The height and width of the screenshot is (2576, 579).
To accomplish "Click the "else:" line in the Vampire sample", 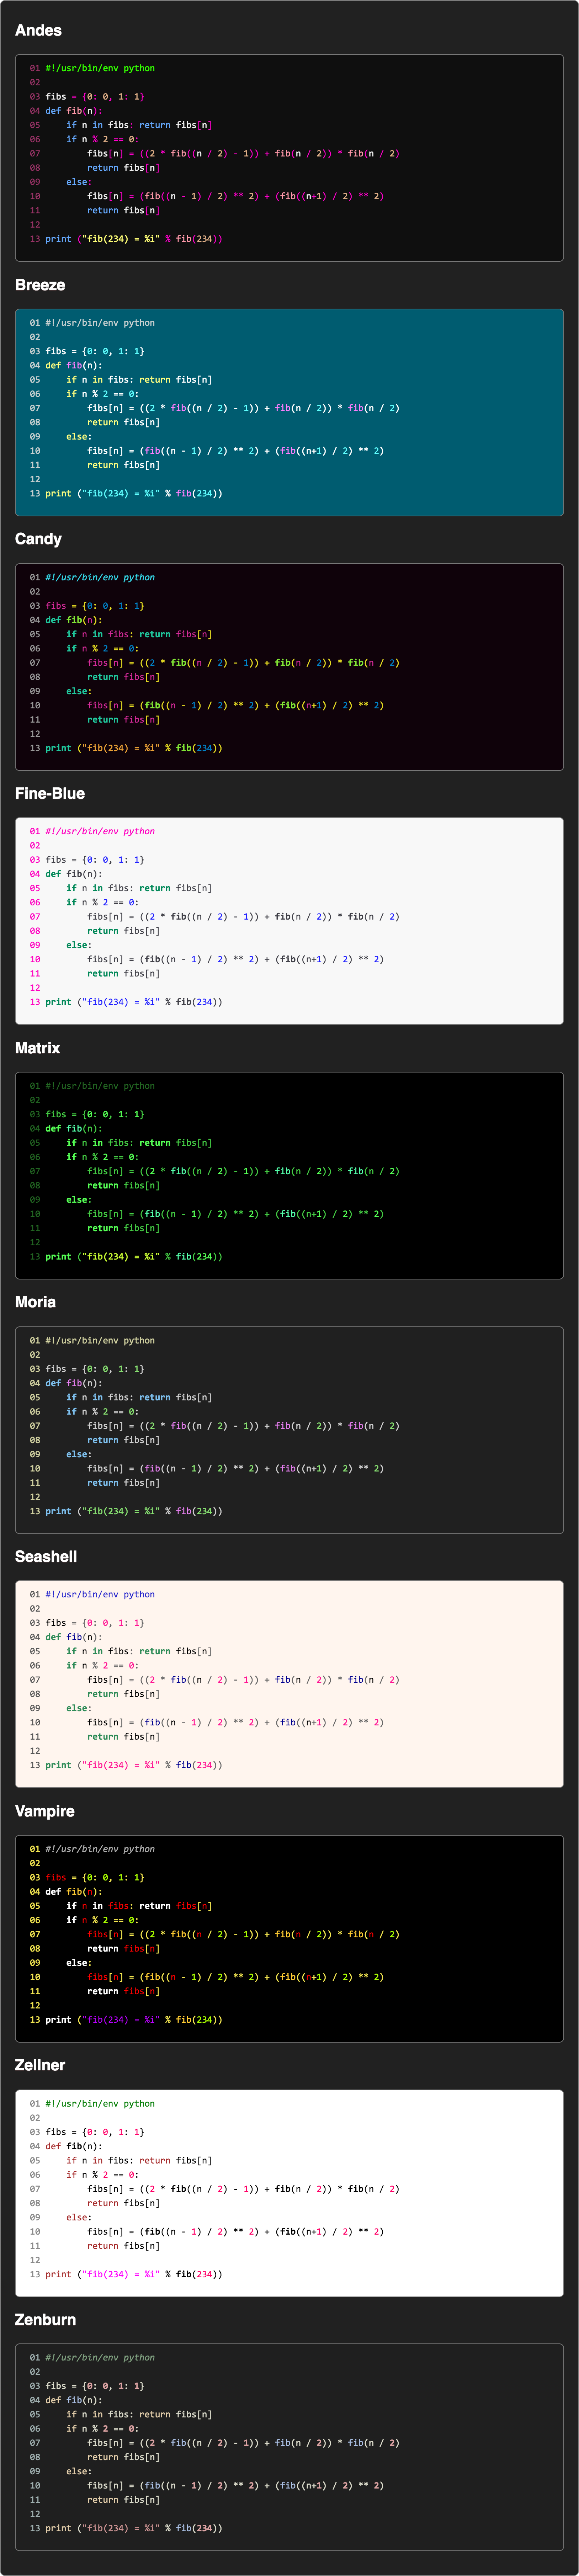I will point(79,1963).
